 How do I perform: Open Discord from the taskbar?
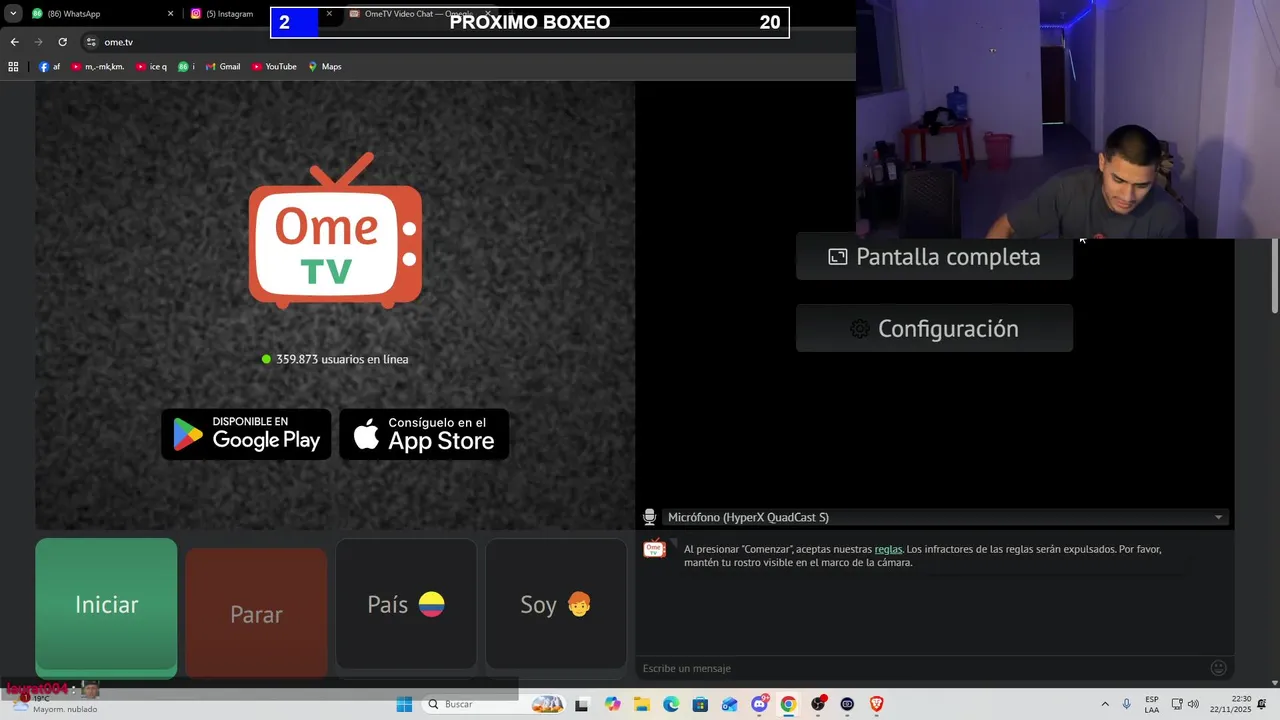[760, 704]
